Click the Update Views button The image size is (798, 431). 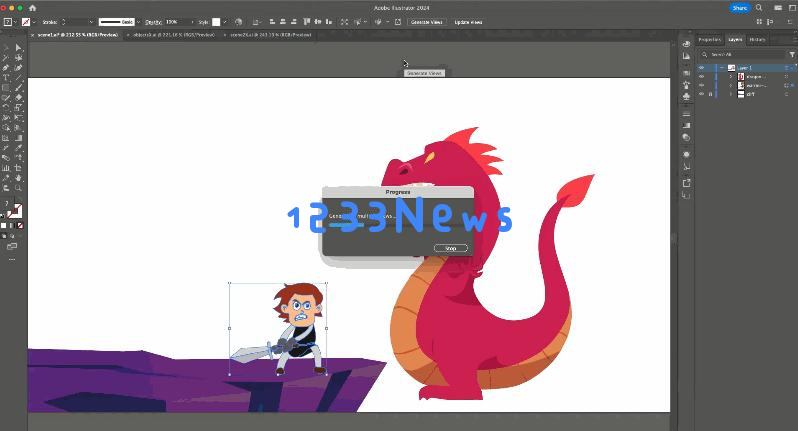[468, 22]
